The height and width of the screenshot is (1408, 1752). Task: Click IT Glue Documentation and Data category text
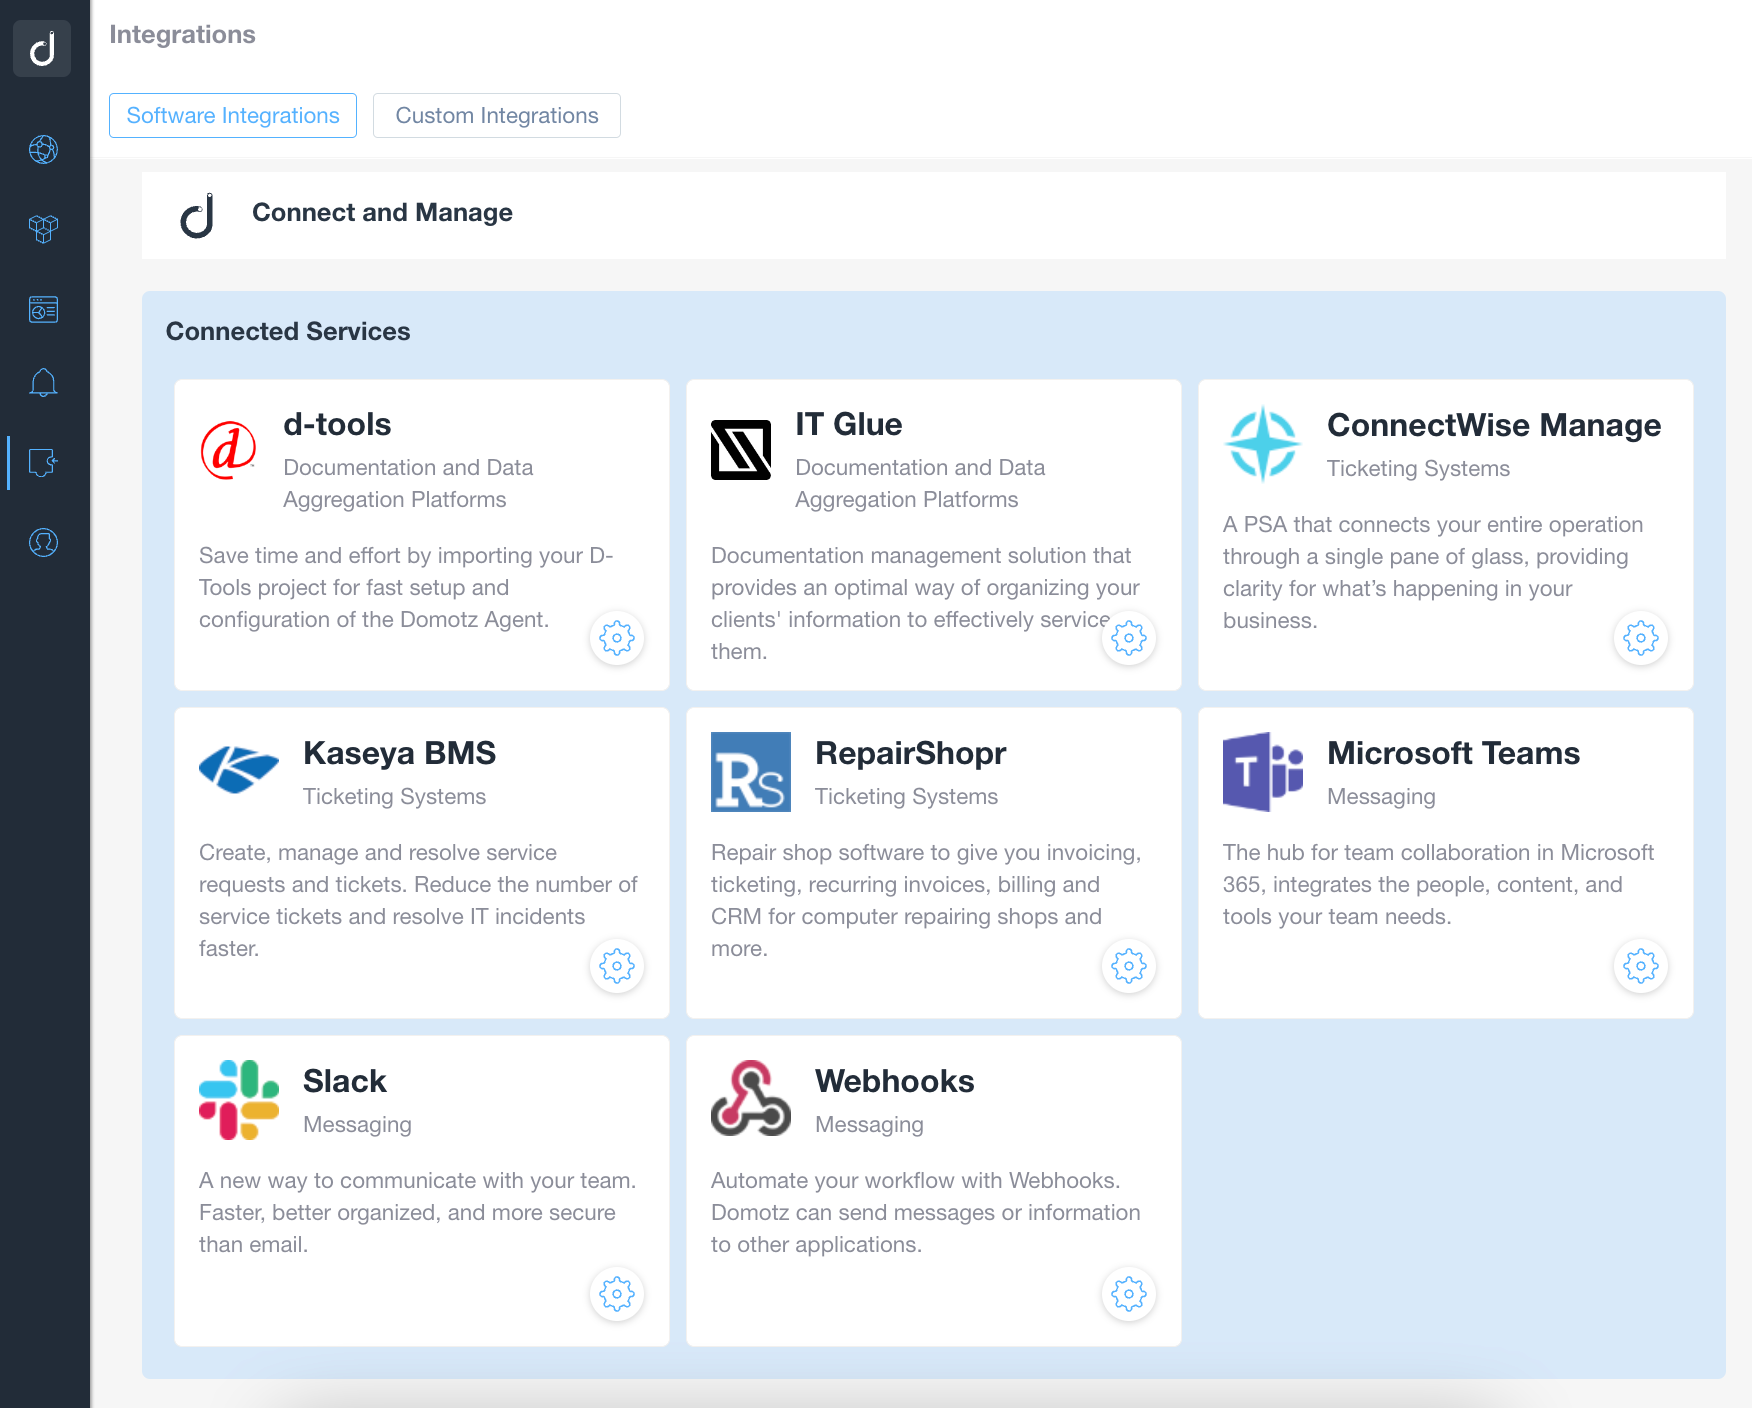point(920,484)
